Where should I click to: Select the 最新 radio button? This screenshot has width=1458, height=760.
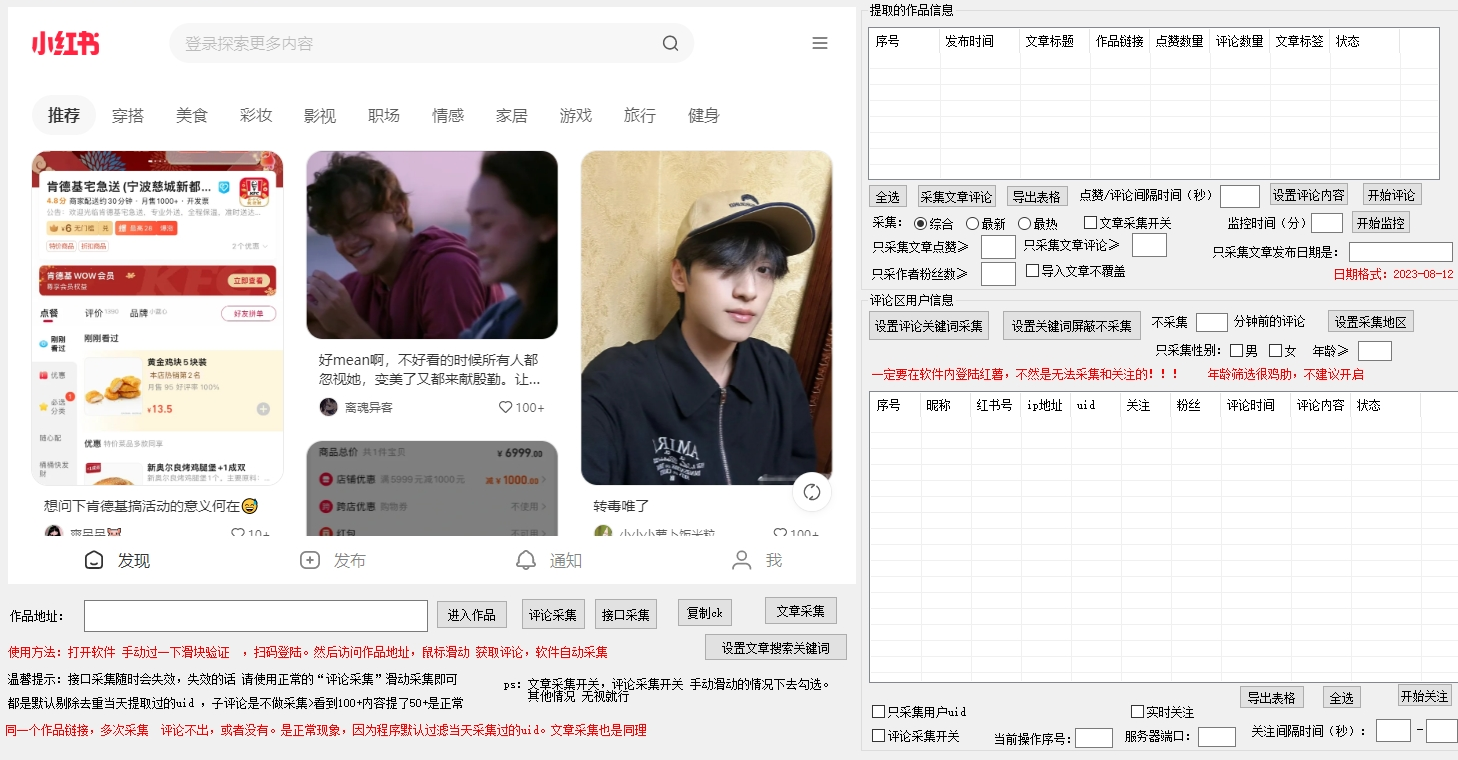pos(972,222)
